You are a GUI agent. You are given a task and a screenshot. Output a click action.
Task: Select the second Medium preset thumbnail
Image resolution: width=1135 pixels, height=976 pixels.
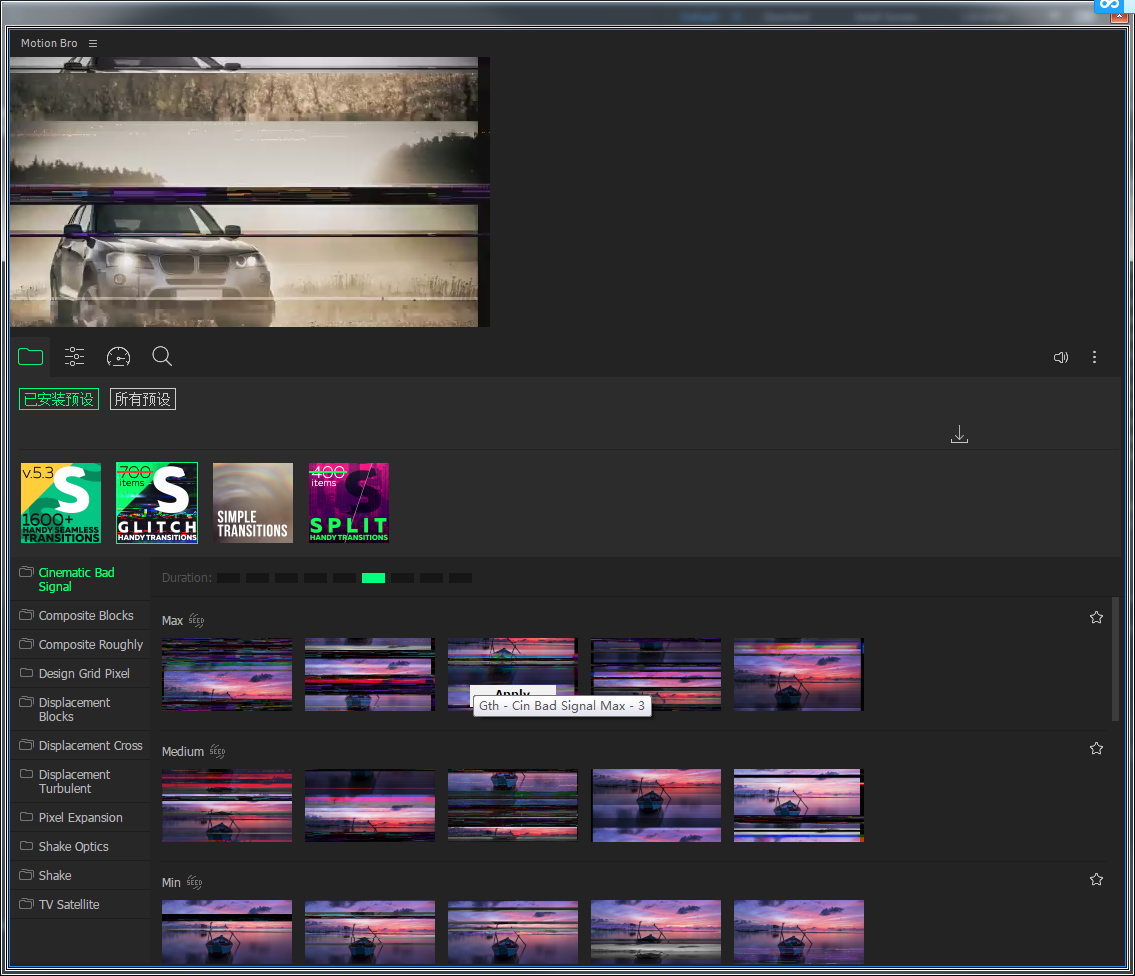[x=370, y=805]
